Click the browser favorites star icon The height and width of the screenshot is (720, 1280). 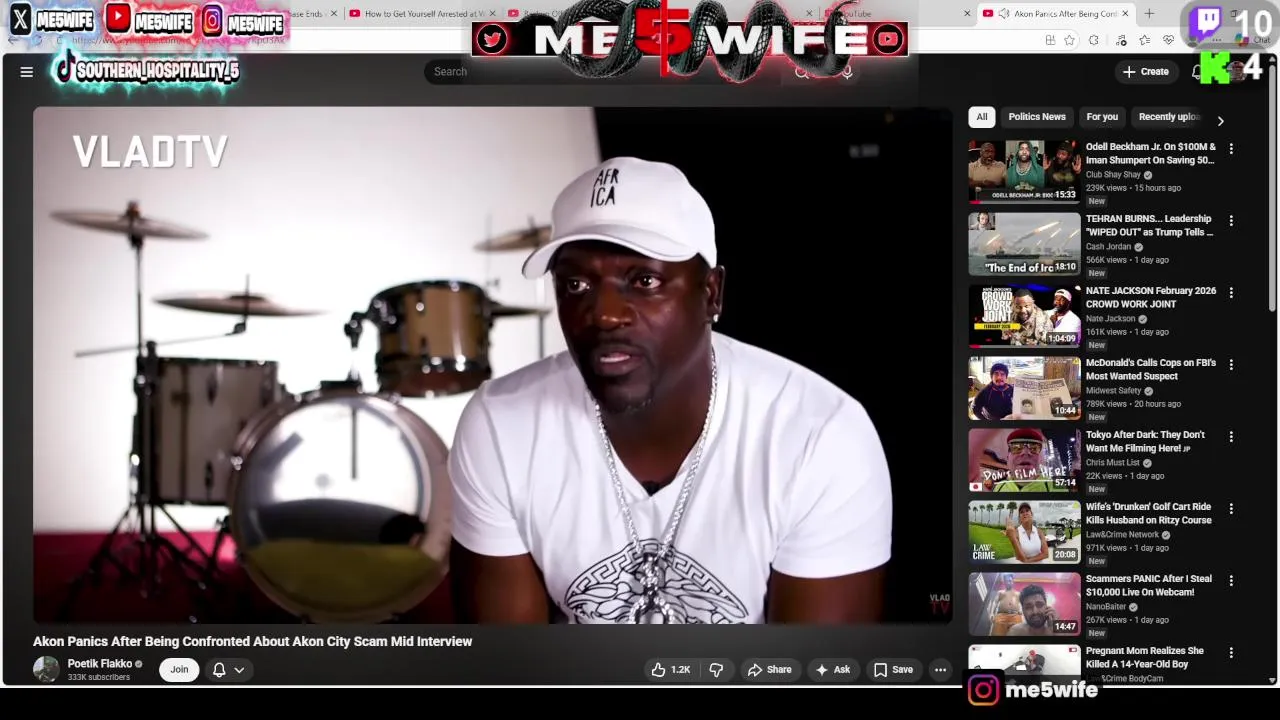1070,40
